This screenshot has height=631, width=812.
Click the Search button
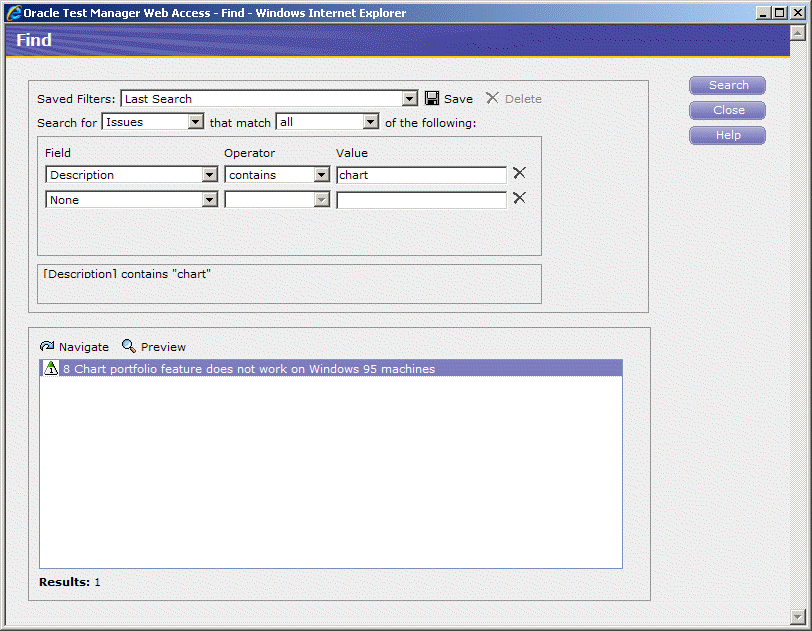click(728, 85)
